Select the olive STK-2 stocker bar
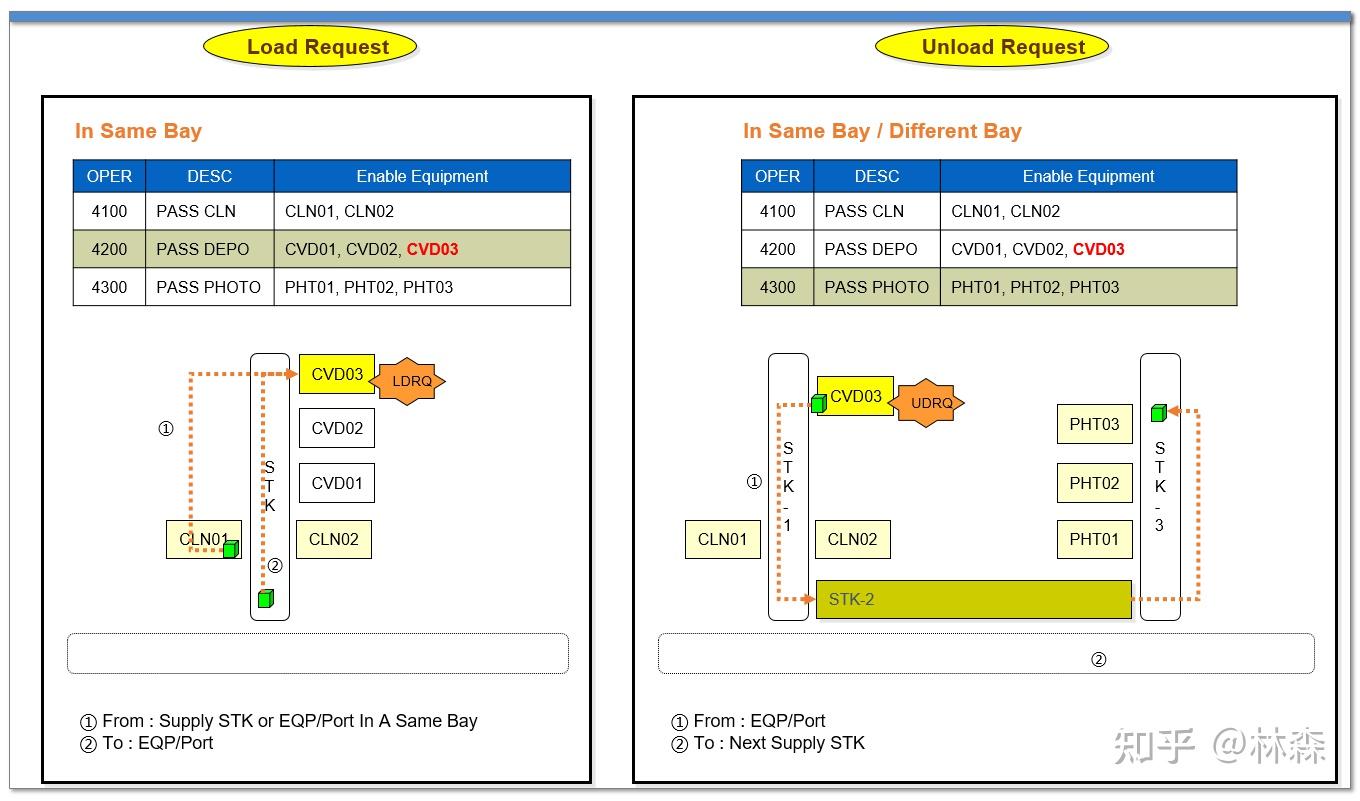This screenshot has height=801, width=1360. click(x=974, y=600)
